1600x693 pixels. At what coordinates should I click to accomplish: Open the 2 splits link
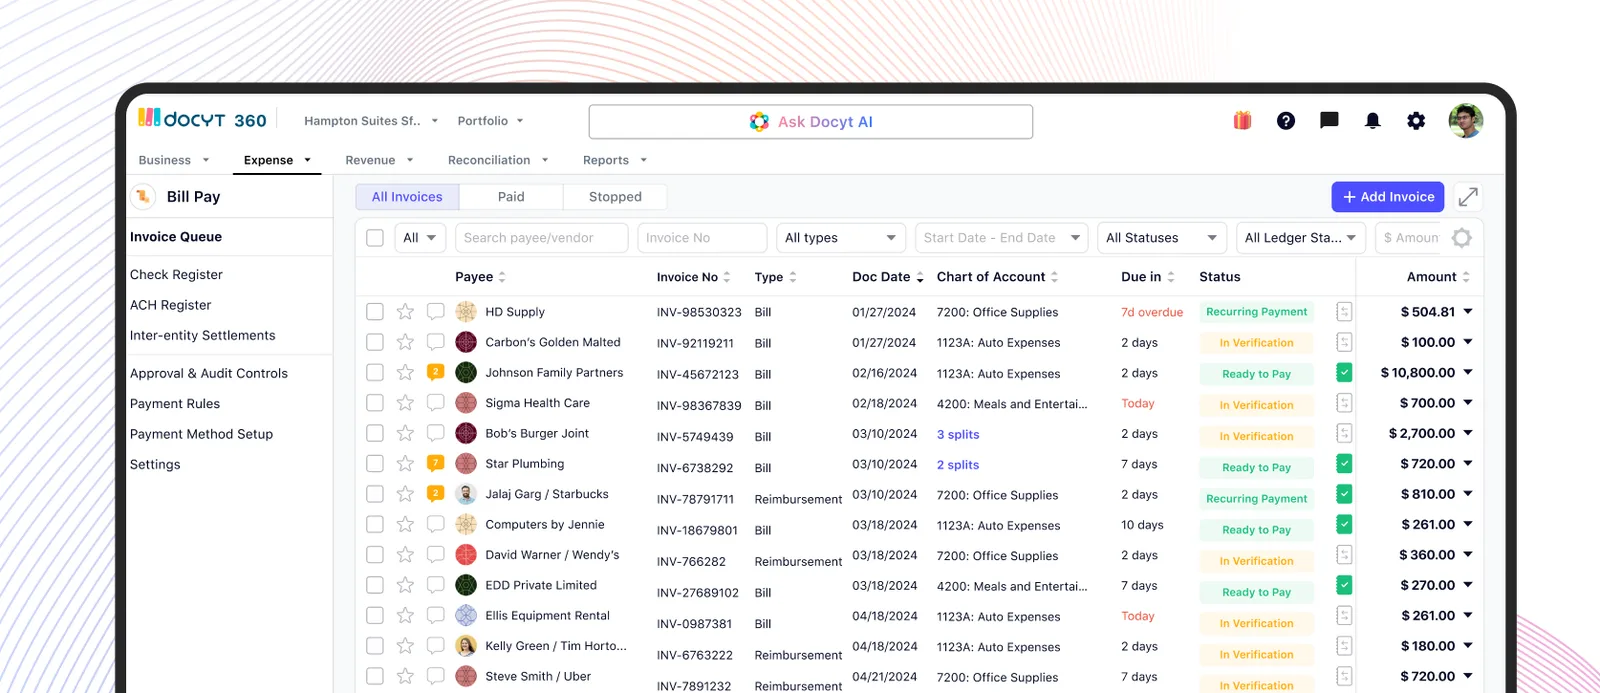(x=958, y=465)
